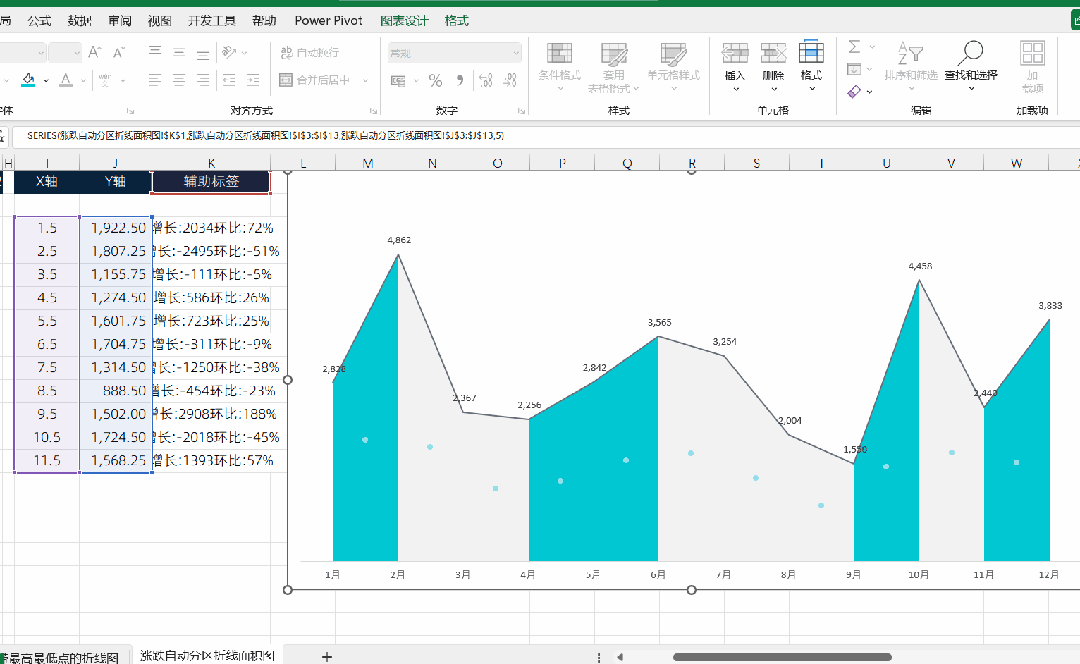This screenshot has height=664, width=1080.
Task: Click the fill down icon
Action: (853, 69)
